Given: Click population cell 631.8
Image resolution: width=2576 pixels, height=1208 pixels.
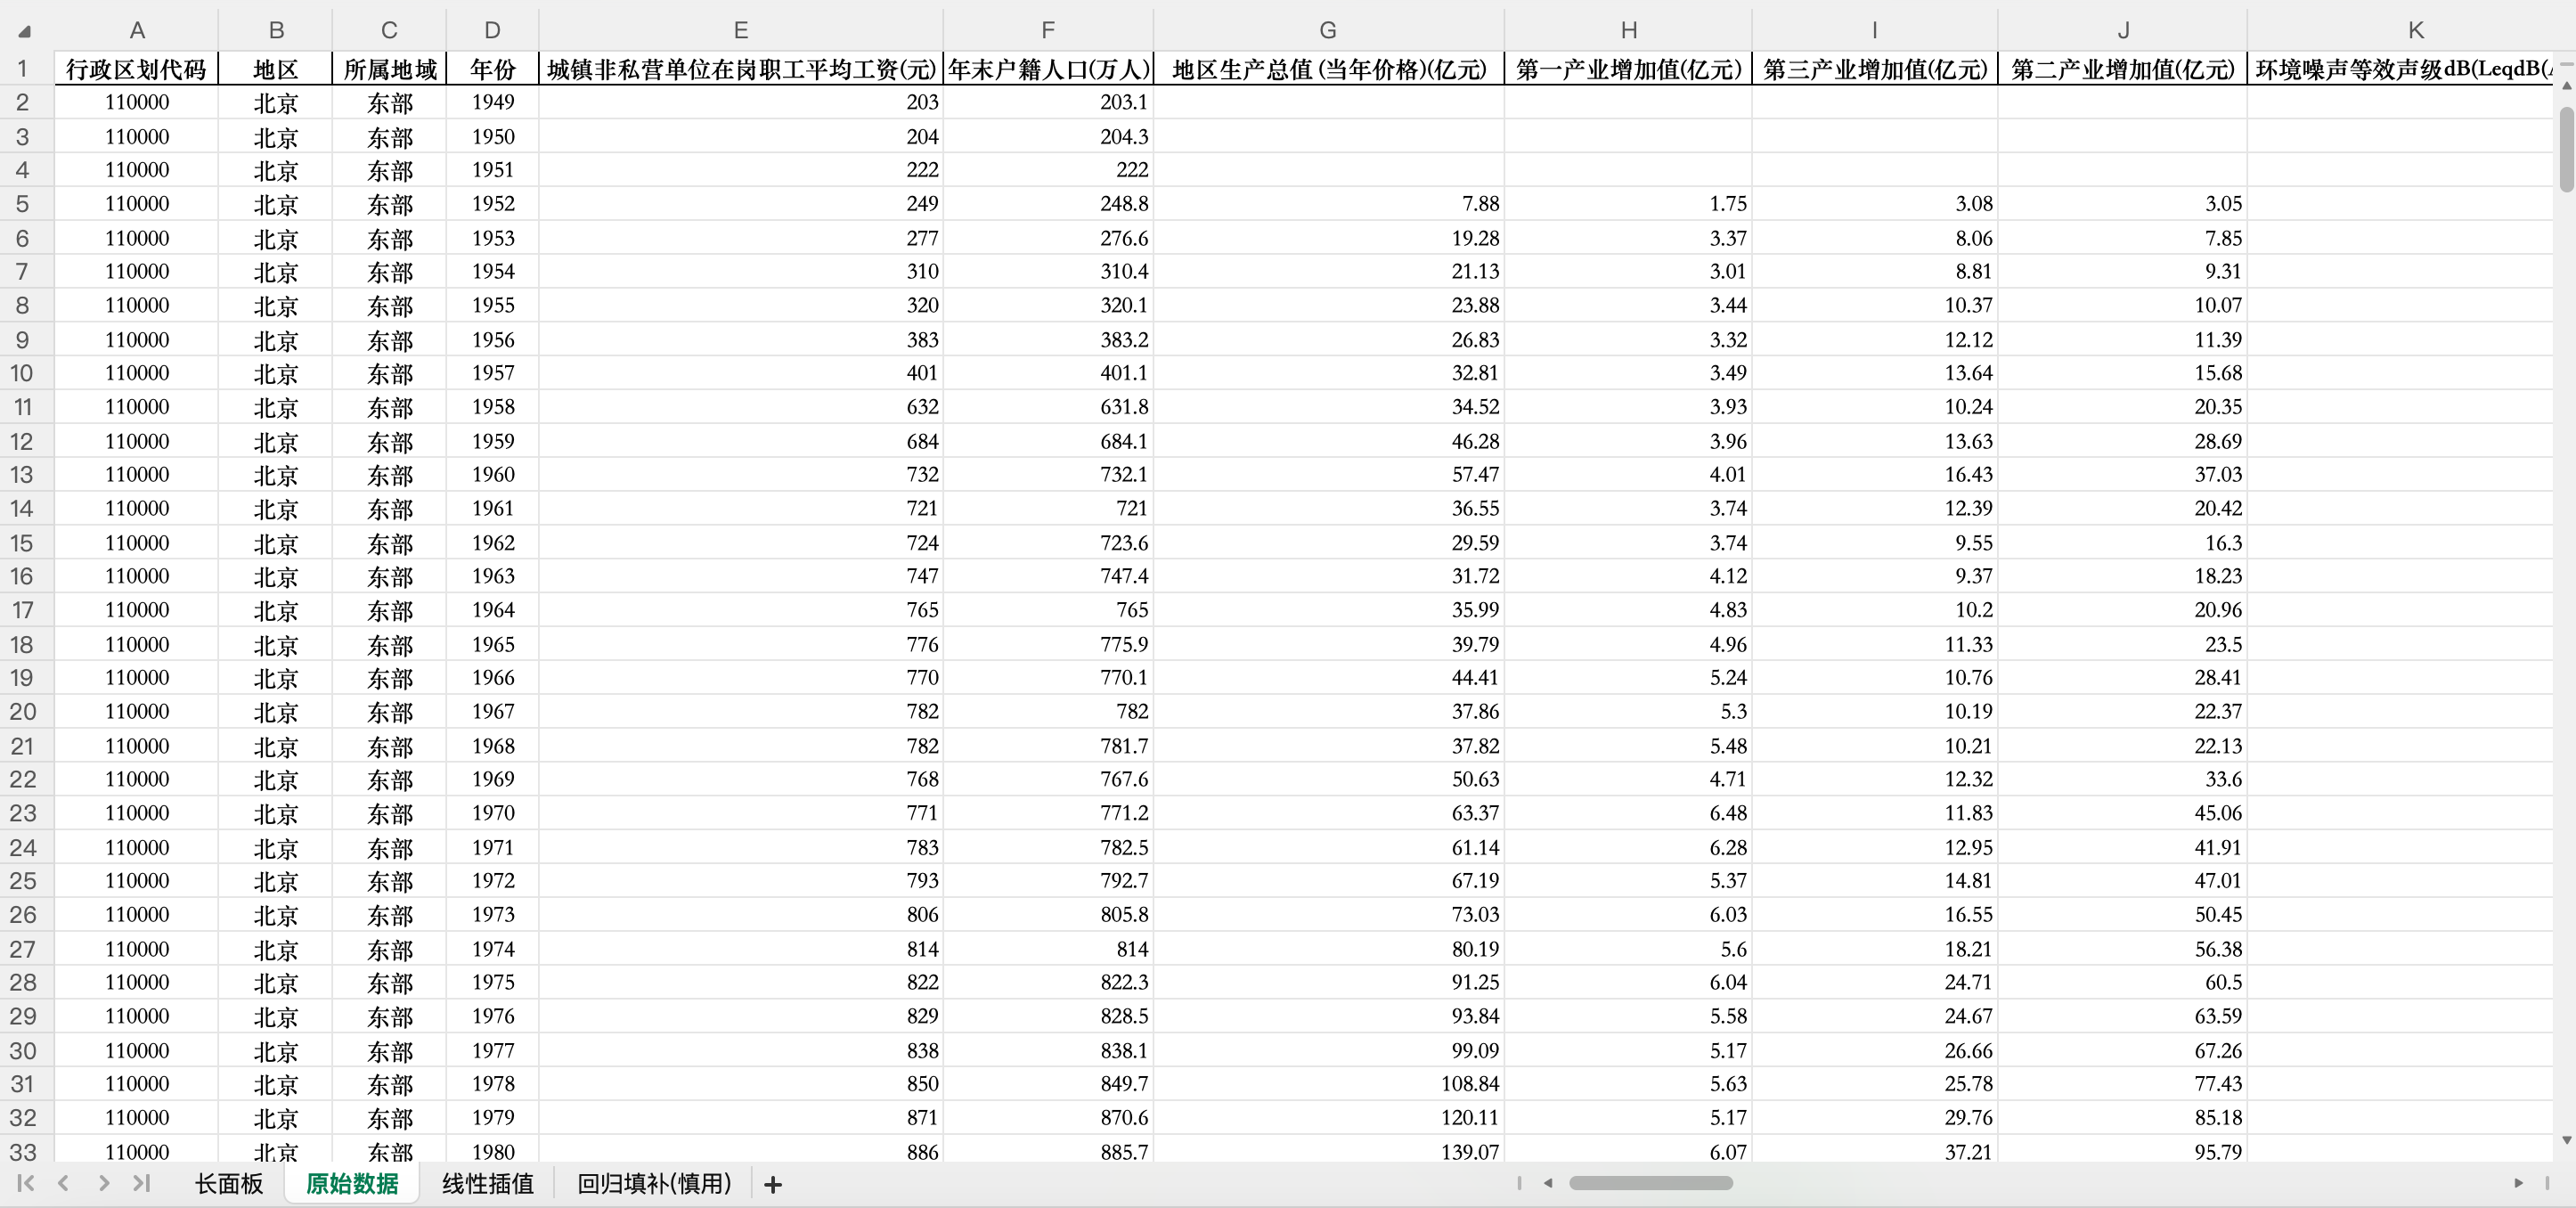Looking at the screenshot, I should click(1048, 406).
